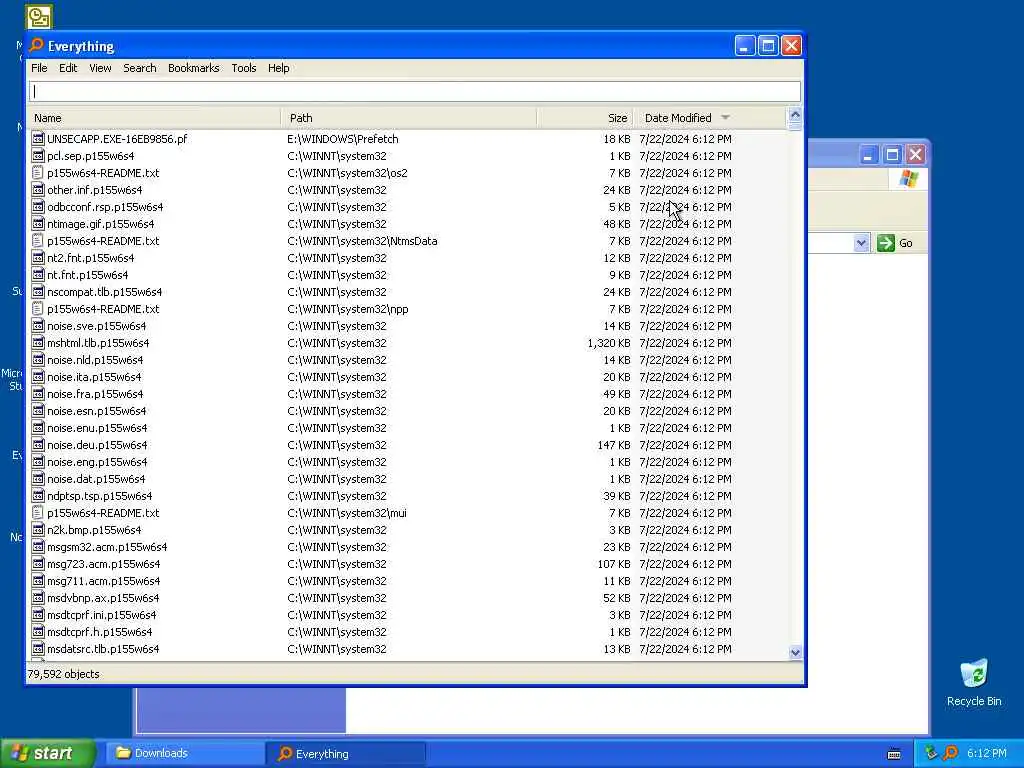1024x768 pixels.
Task: Select msdatsrc.tlb.p155w6s4 file name
Action: [103, 648]
